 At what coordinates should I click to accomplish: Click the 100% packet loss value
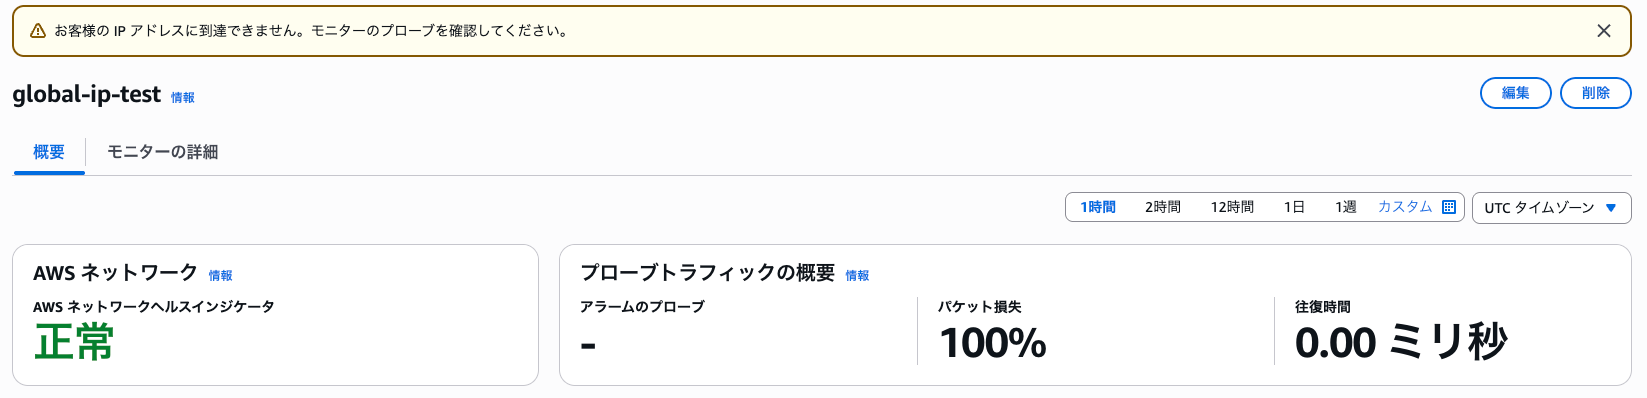(x=993, y=343)
